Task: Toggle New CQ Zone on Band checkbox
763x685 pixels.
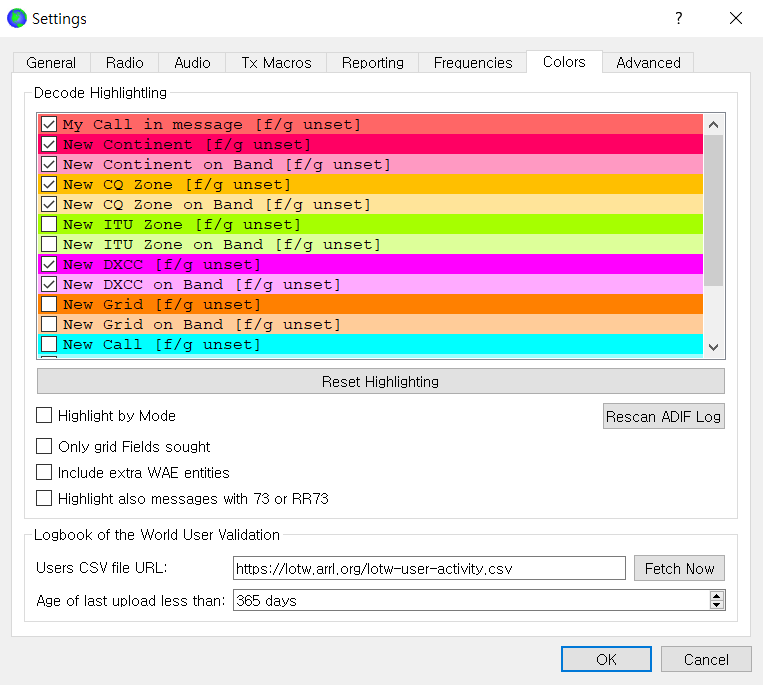Action: [x=49, y=204]
